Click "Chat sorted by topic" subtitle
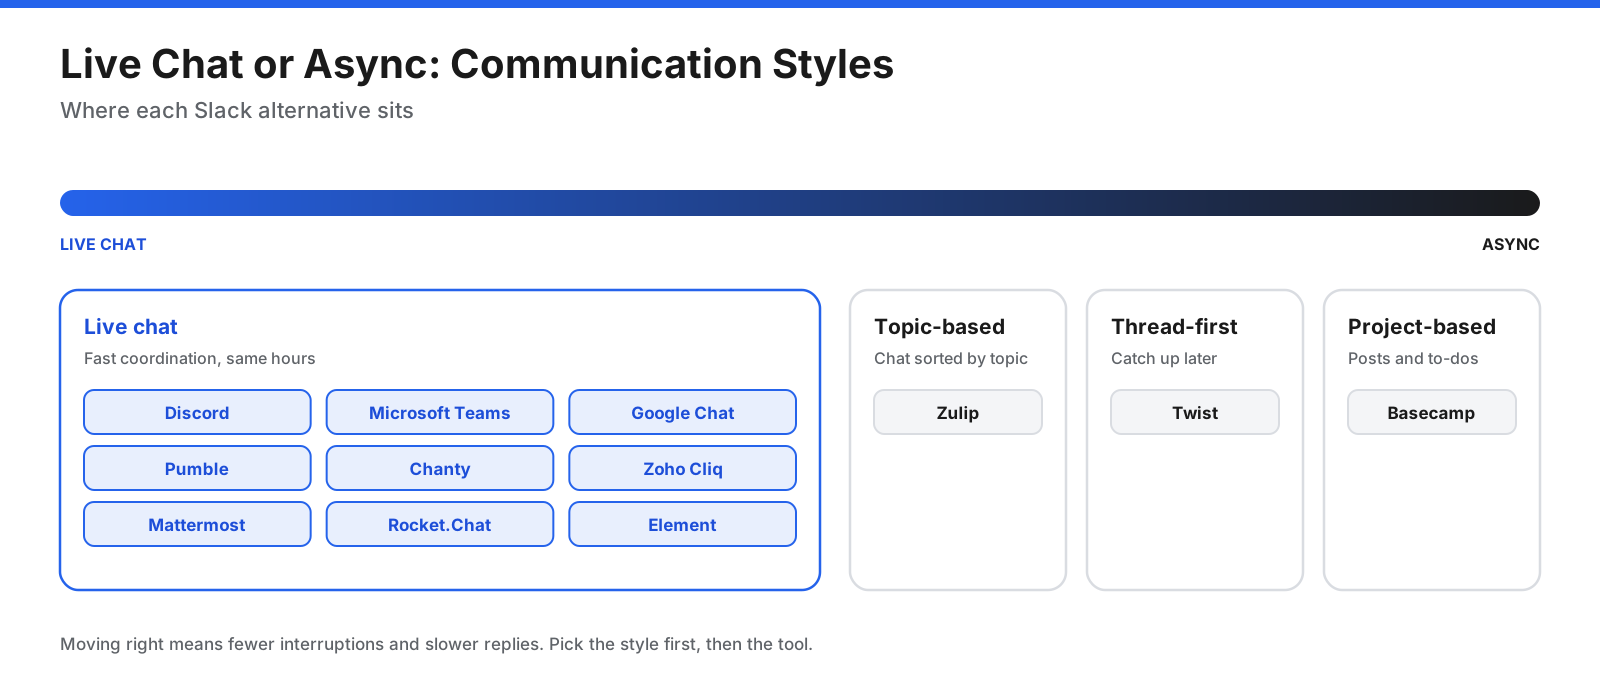Viewport: 1600px width, 680px height. 951,358
